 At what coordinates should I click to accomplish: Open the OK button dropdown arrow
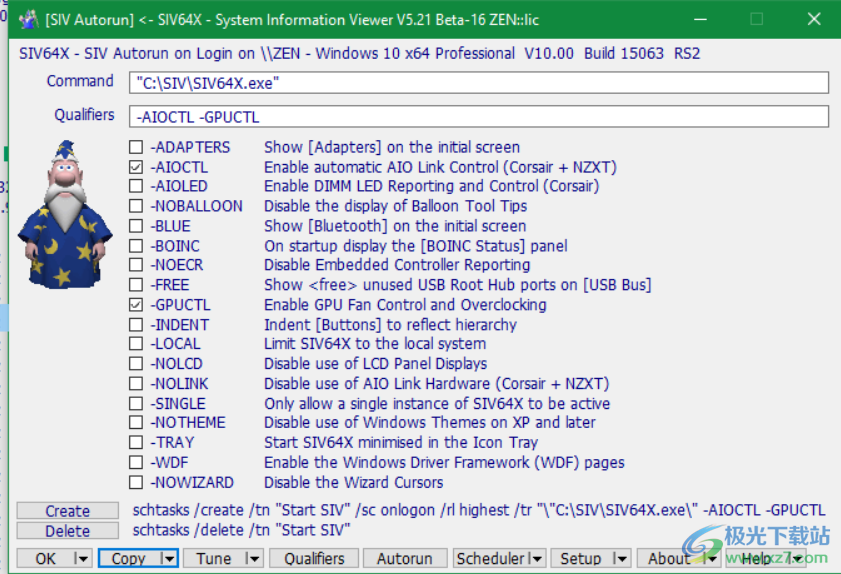pos(82,558)
